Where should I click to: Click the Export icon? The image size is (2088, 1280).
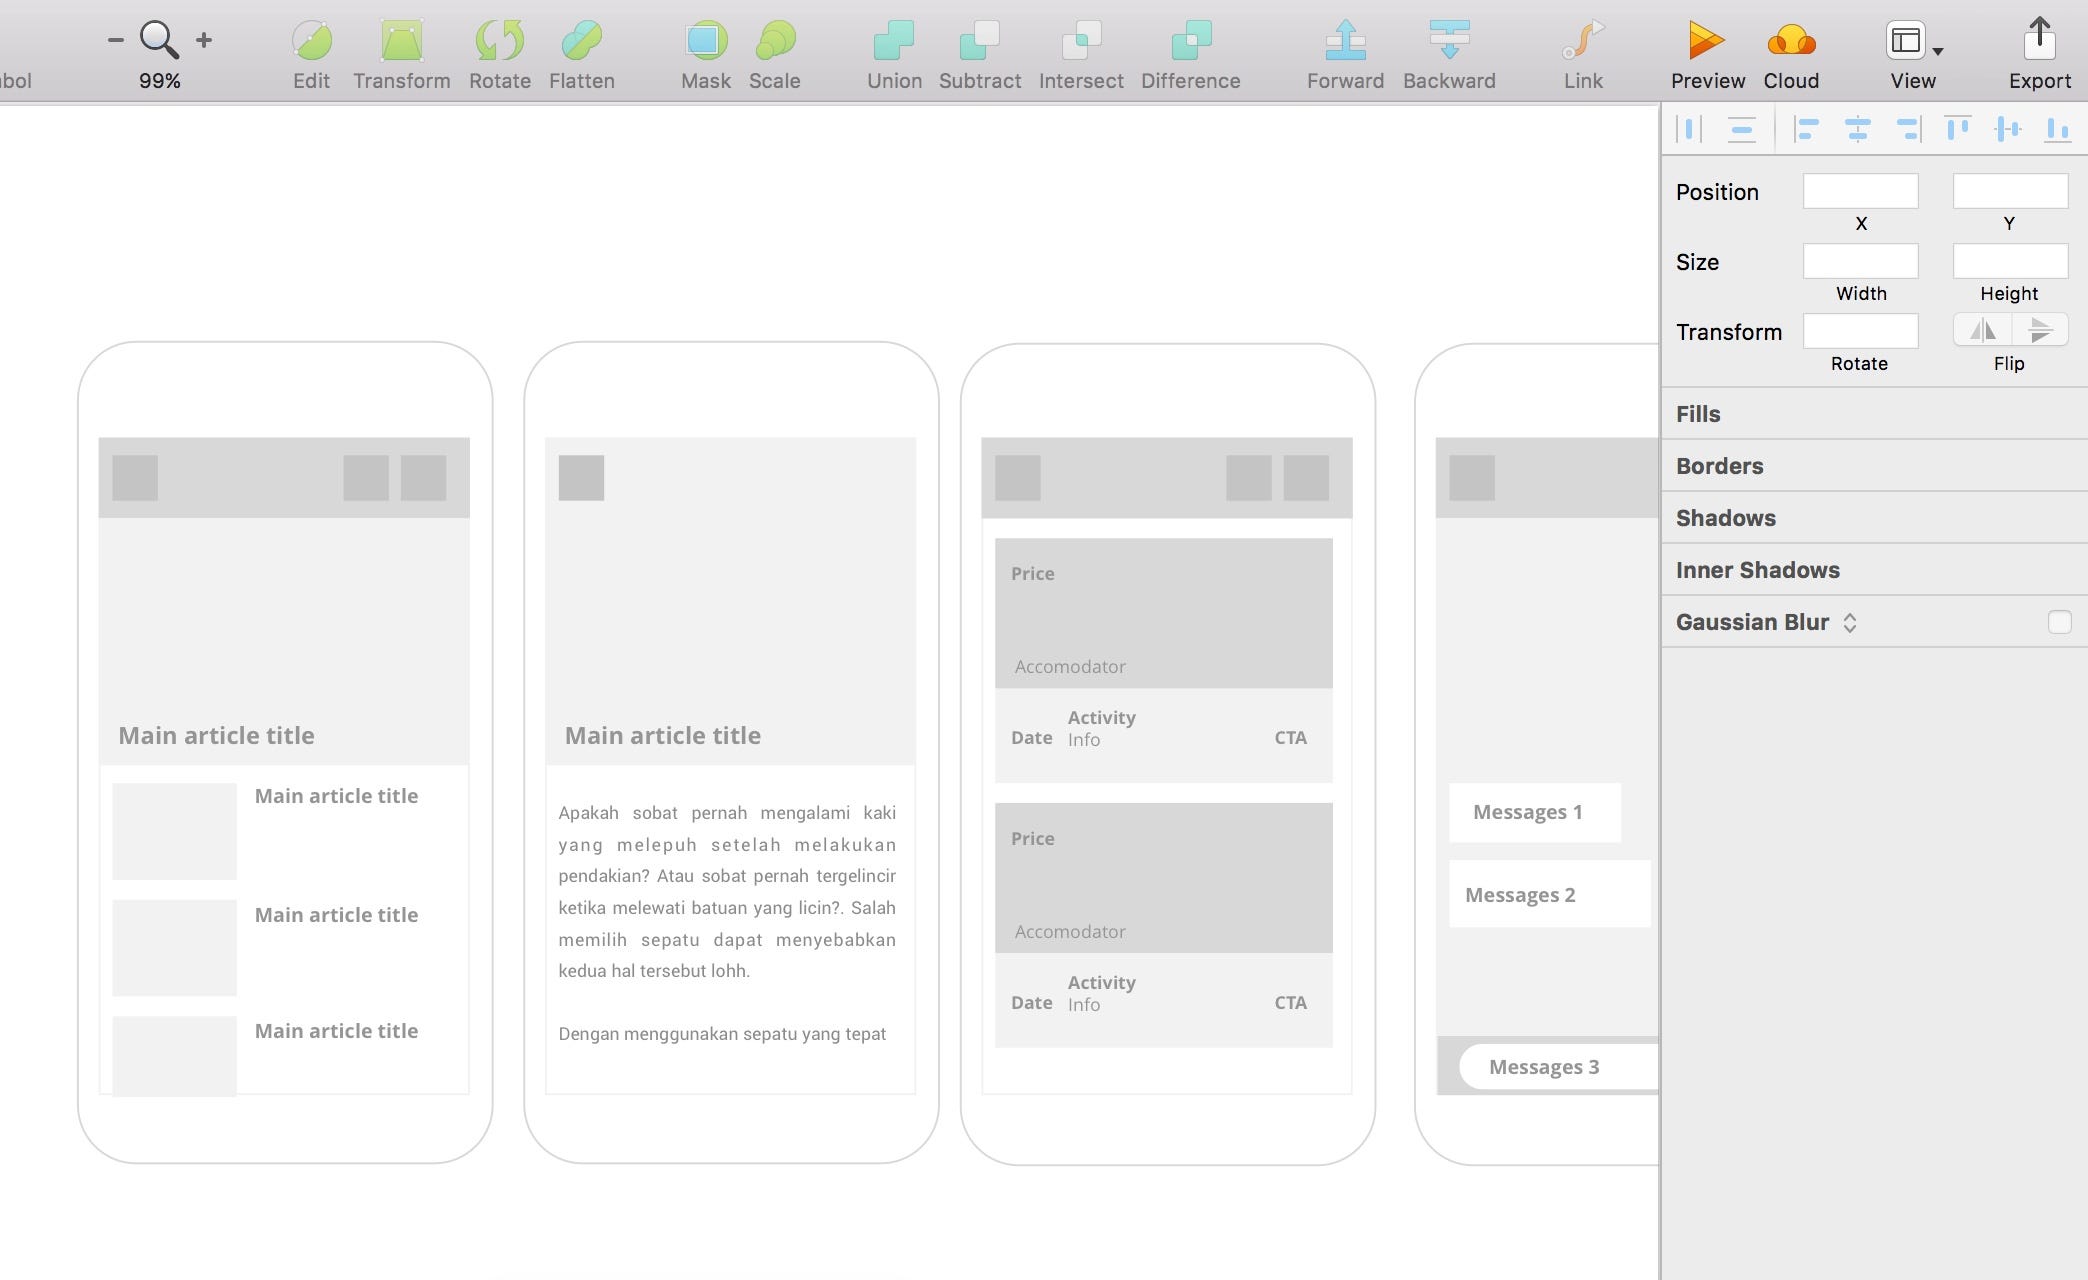2039,42
